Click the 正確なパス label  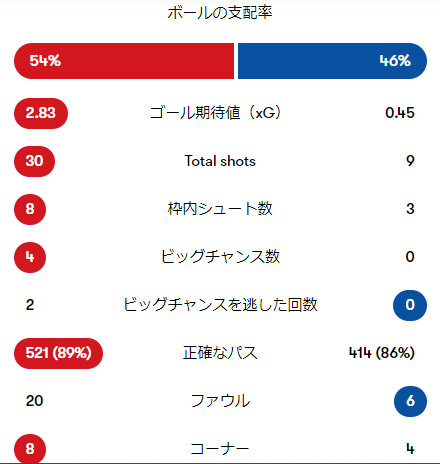[x=220, y=353]
